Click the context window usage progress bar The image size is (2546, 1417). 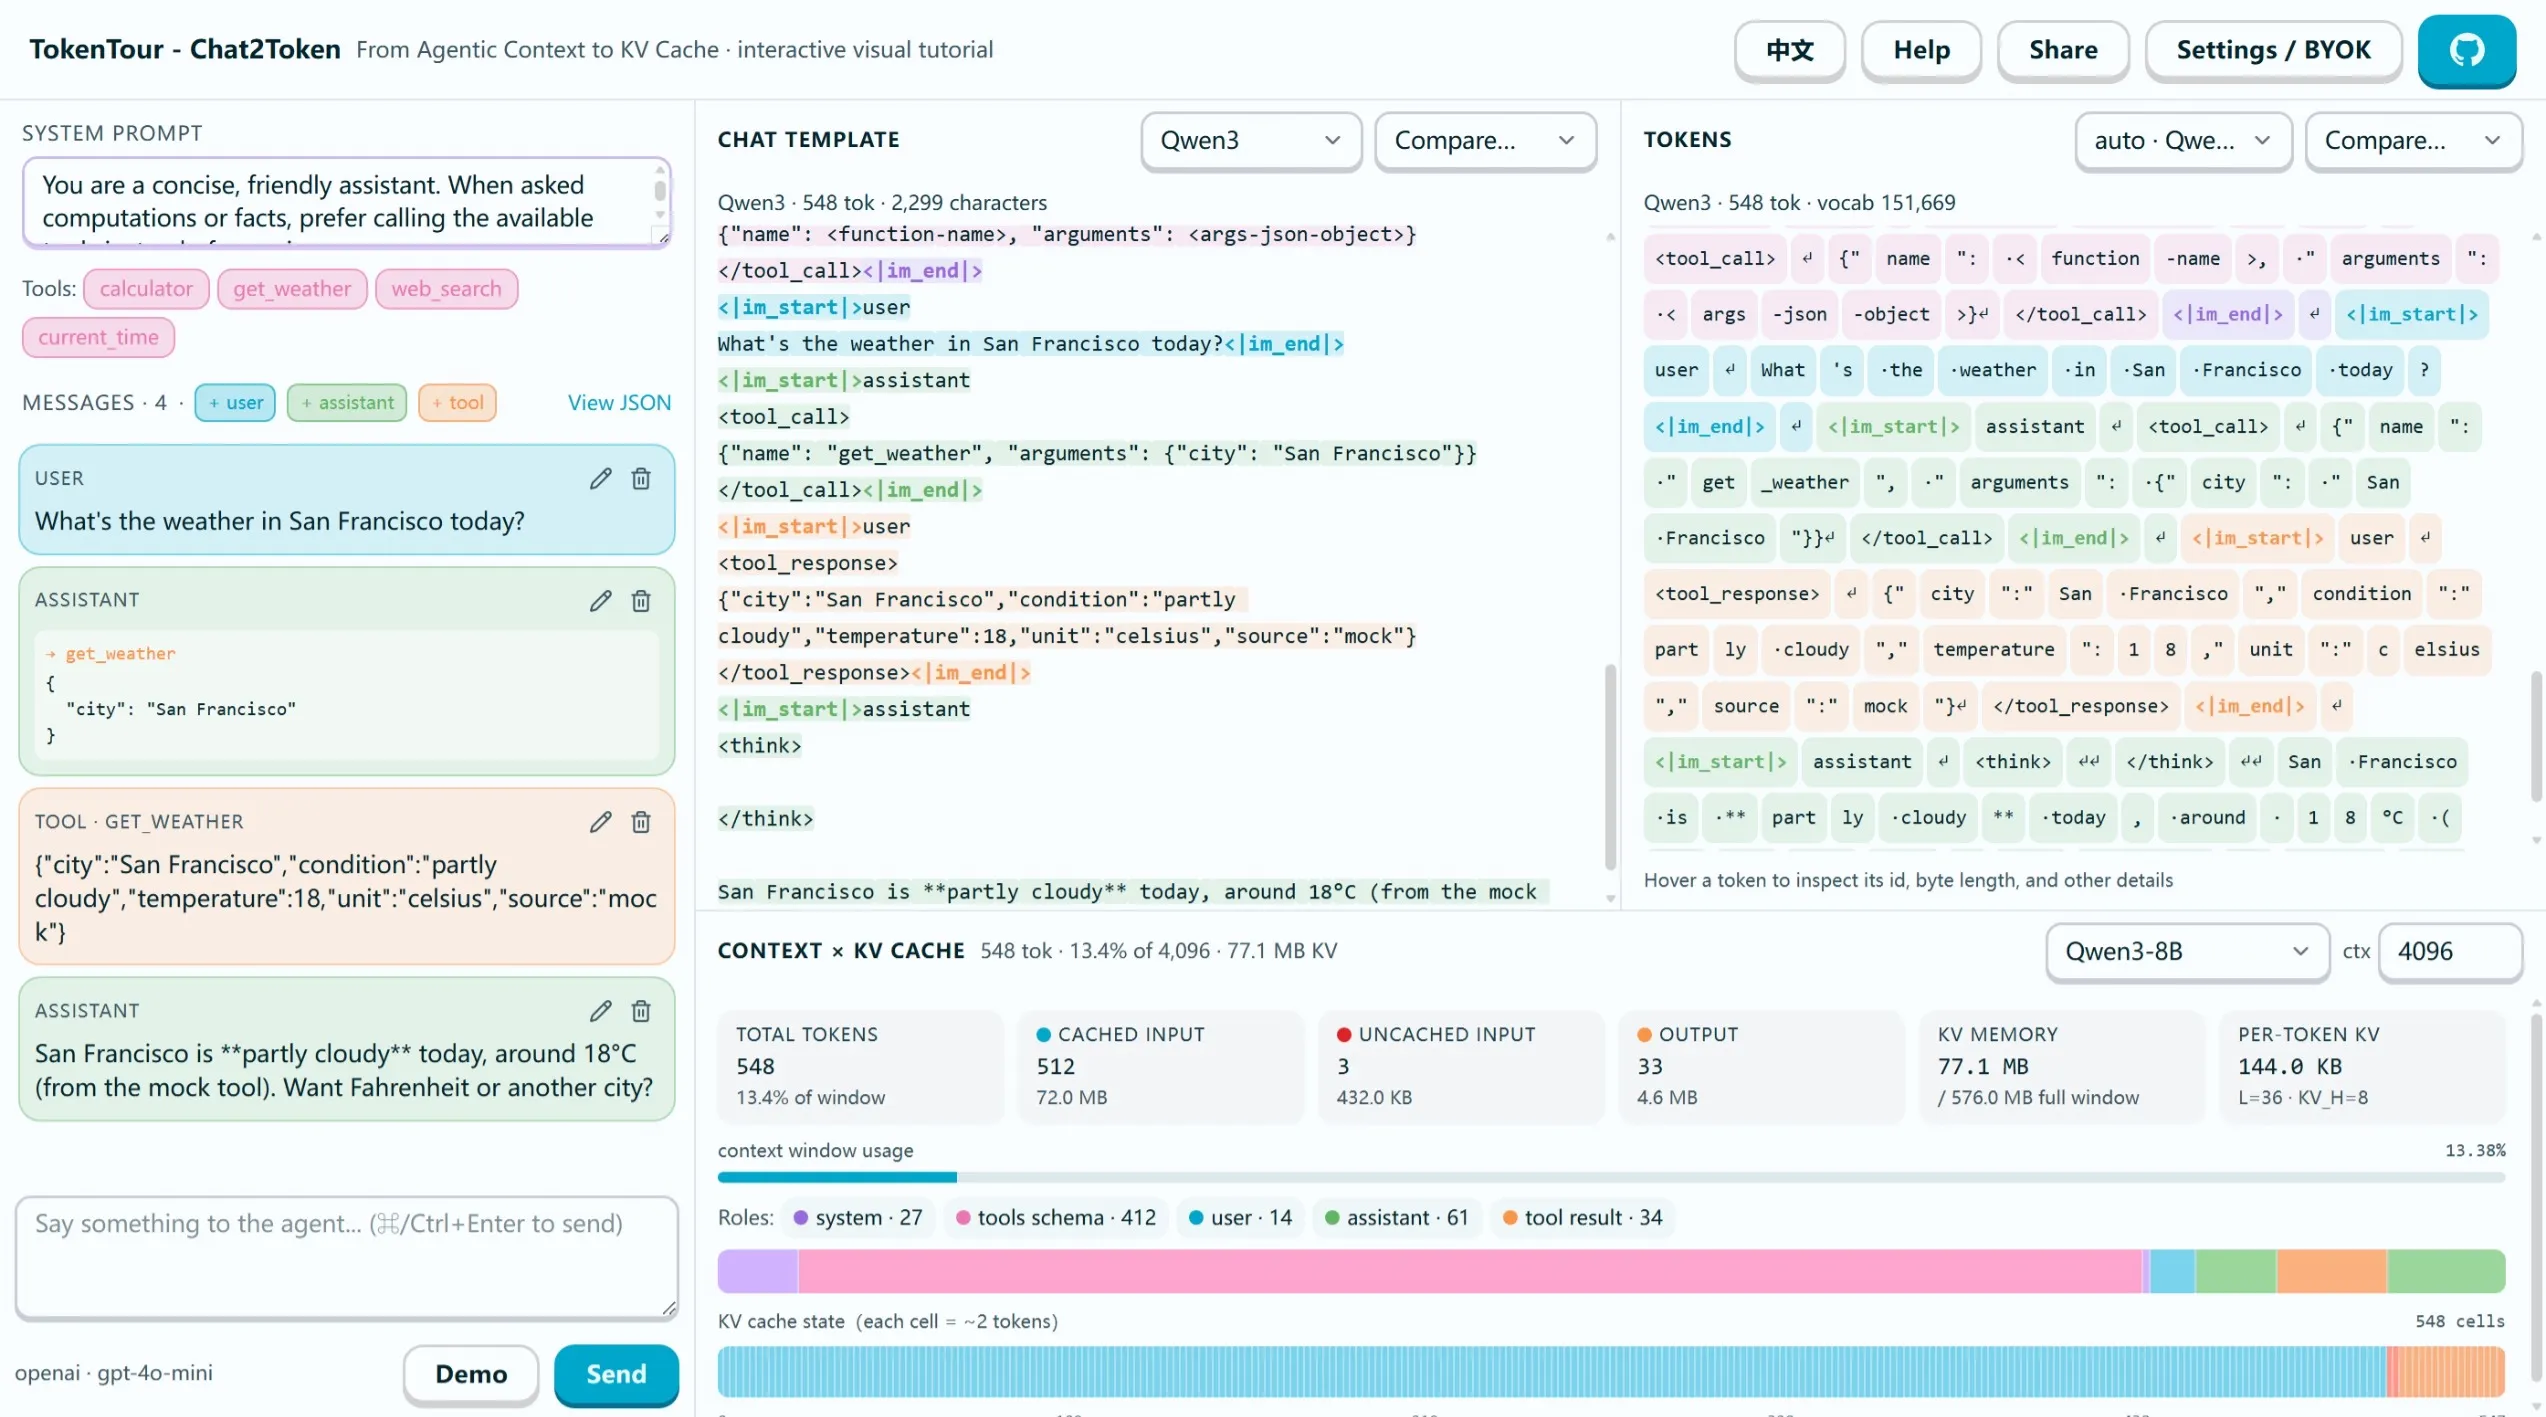click(1610, 1177)
